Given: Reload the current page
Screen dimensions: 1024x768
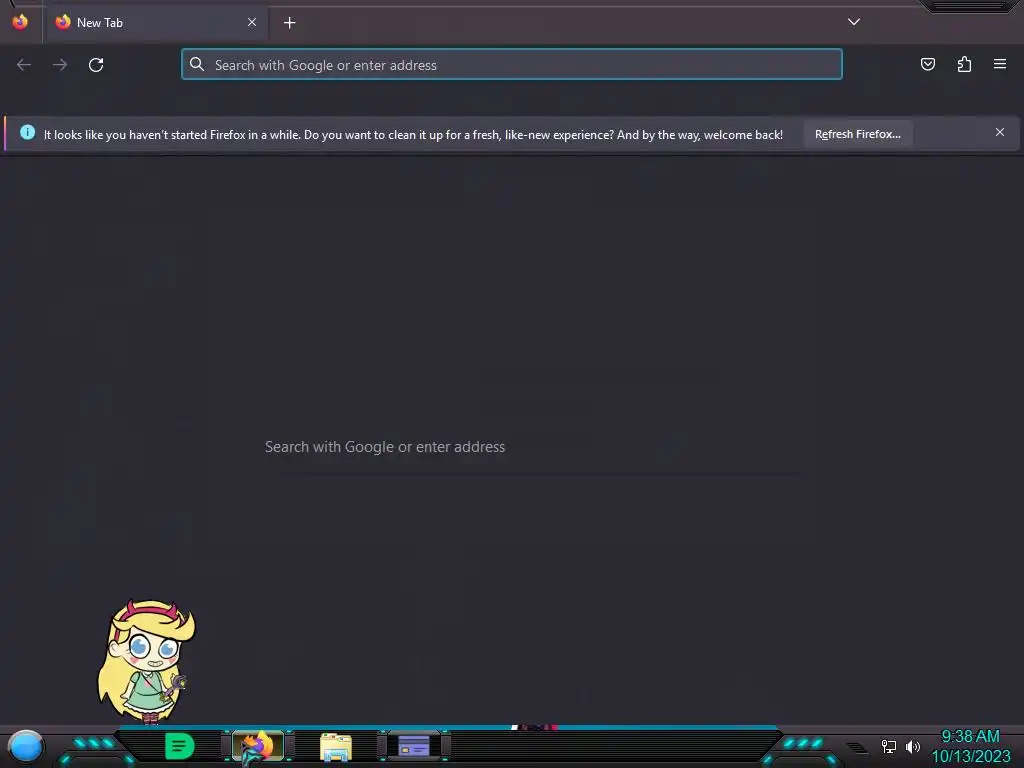Looking at the screenshot, I should (96, 65).
